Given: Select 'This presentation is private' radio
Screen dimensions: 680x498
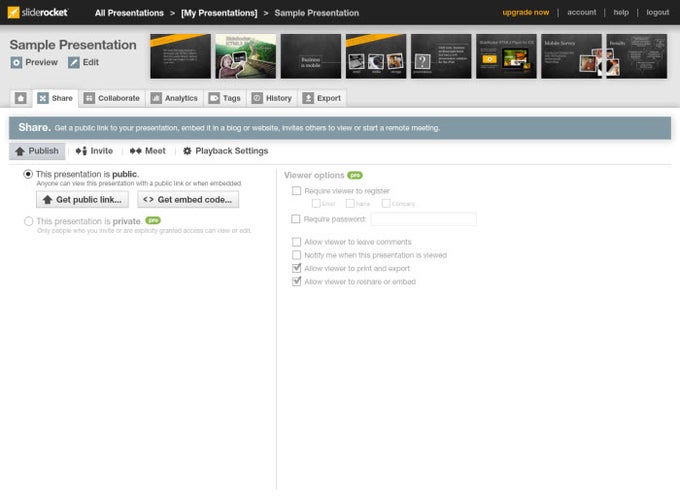Looking at the screenshot, I should [x=28, y=221].
